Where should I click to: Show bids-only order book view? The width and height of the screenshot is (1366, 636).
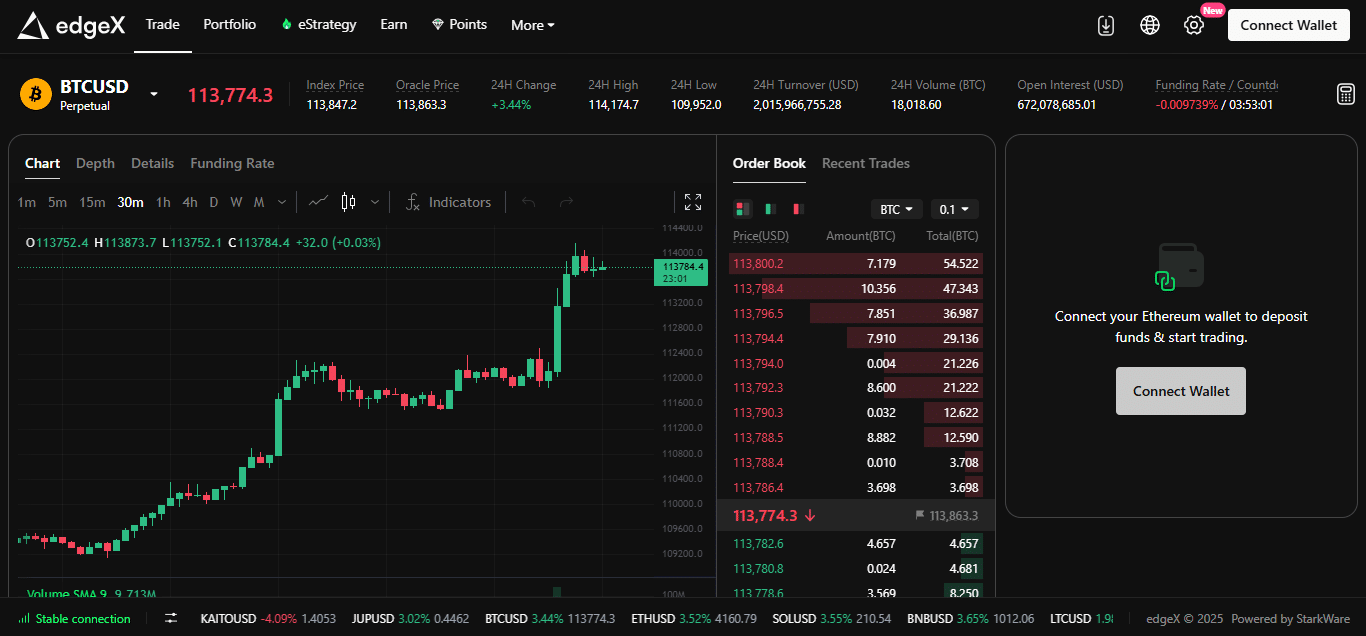[770, 209]
